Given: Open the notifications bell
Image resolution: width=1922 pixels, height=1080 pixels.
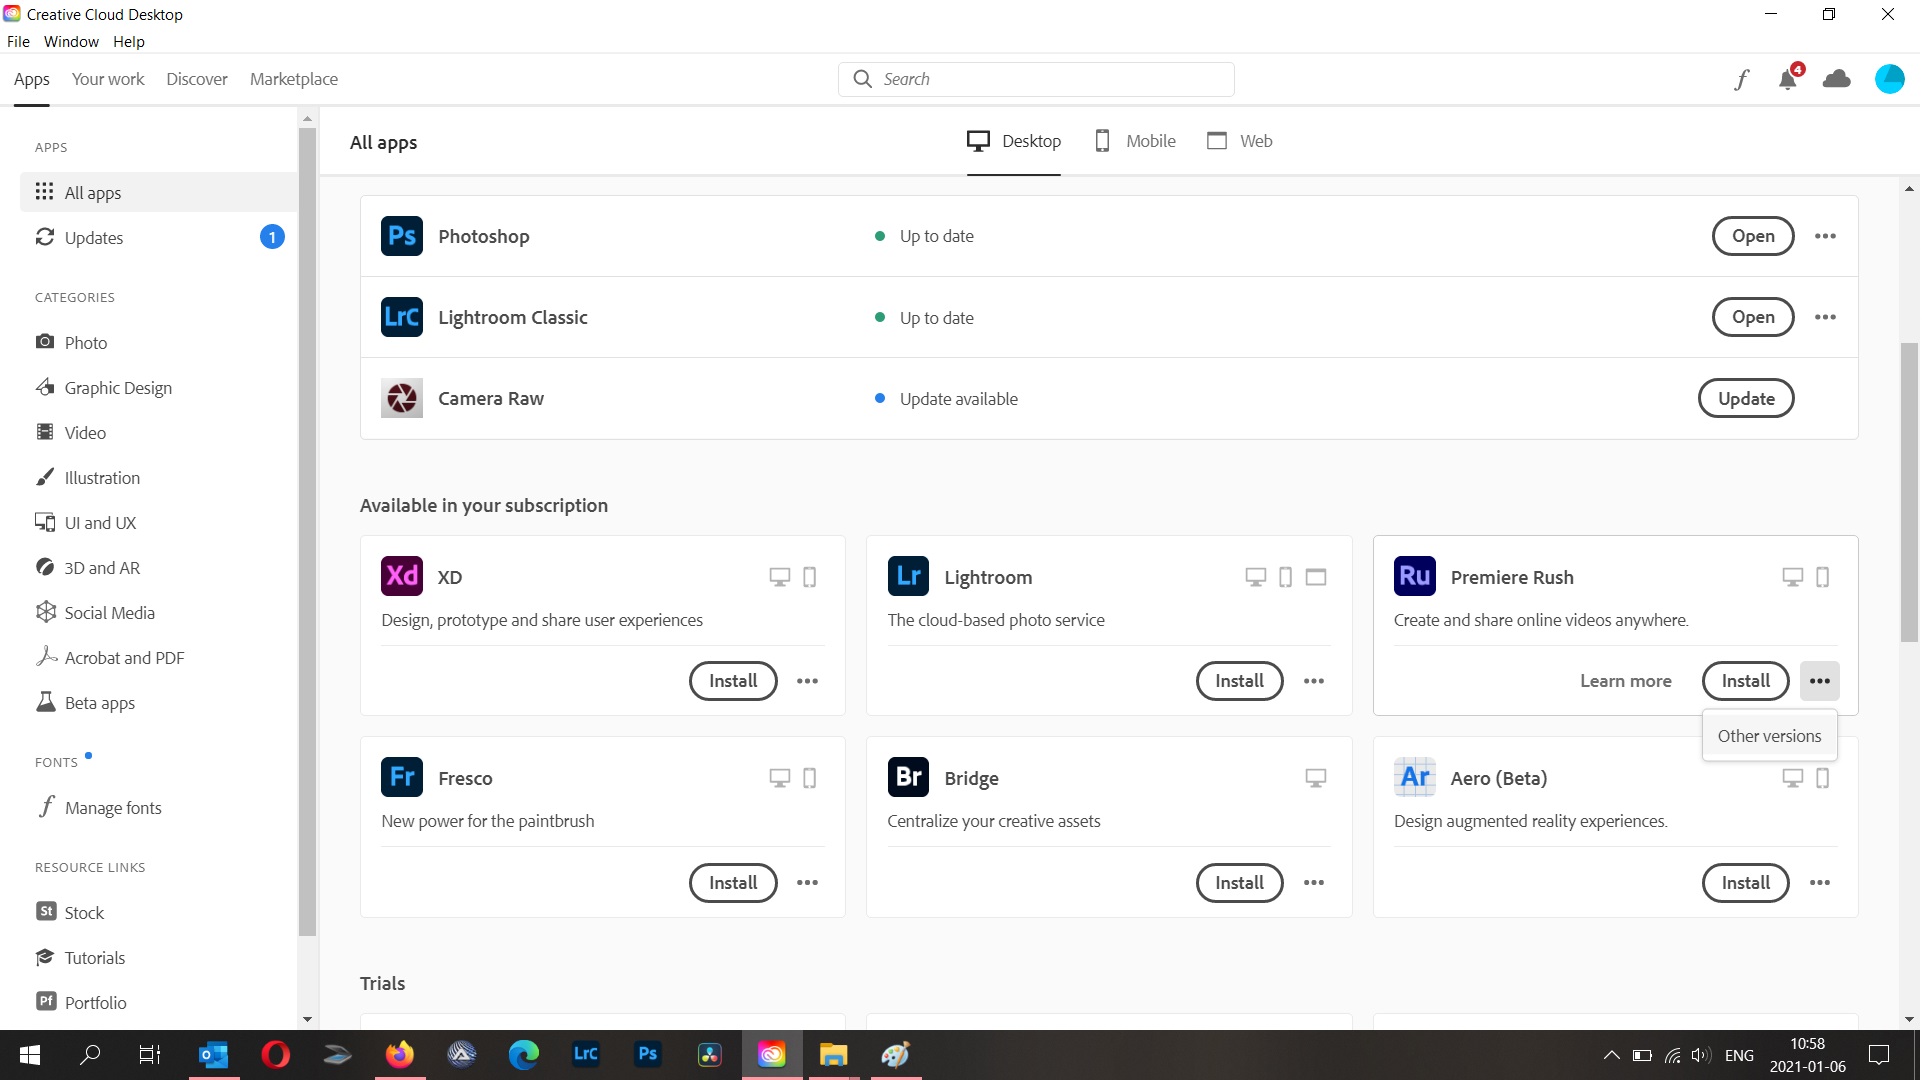Looking at the screenshot, I should [x=1788, y=79].
